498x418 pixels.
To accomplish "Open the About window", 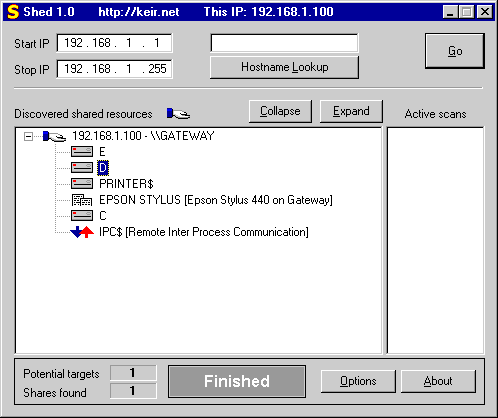I will click(x=438, y=381).
